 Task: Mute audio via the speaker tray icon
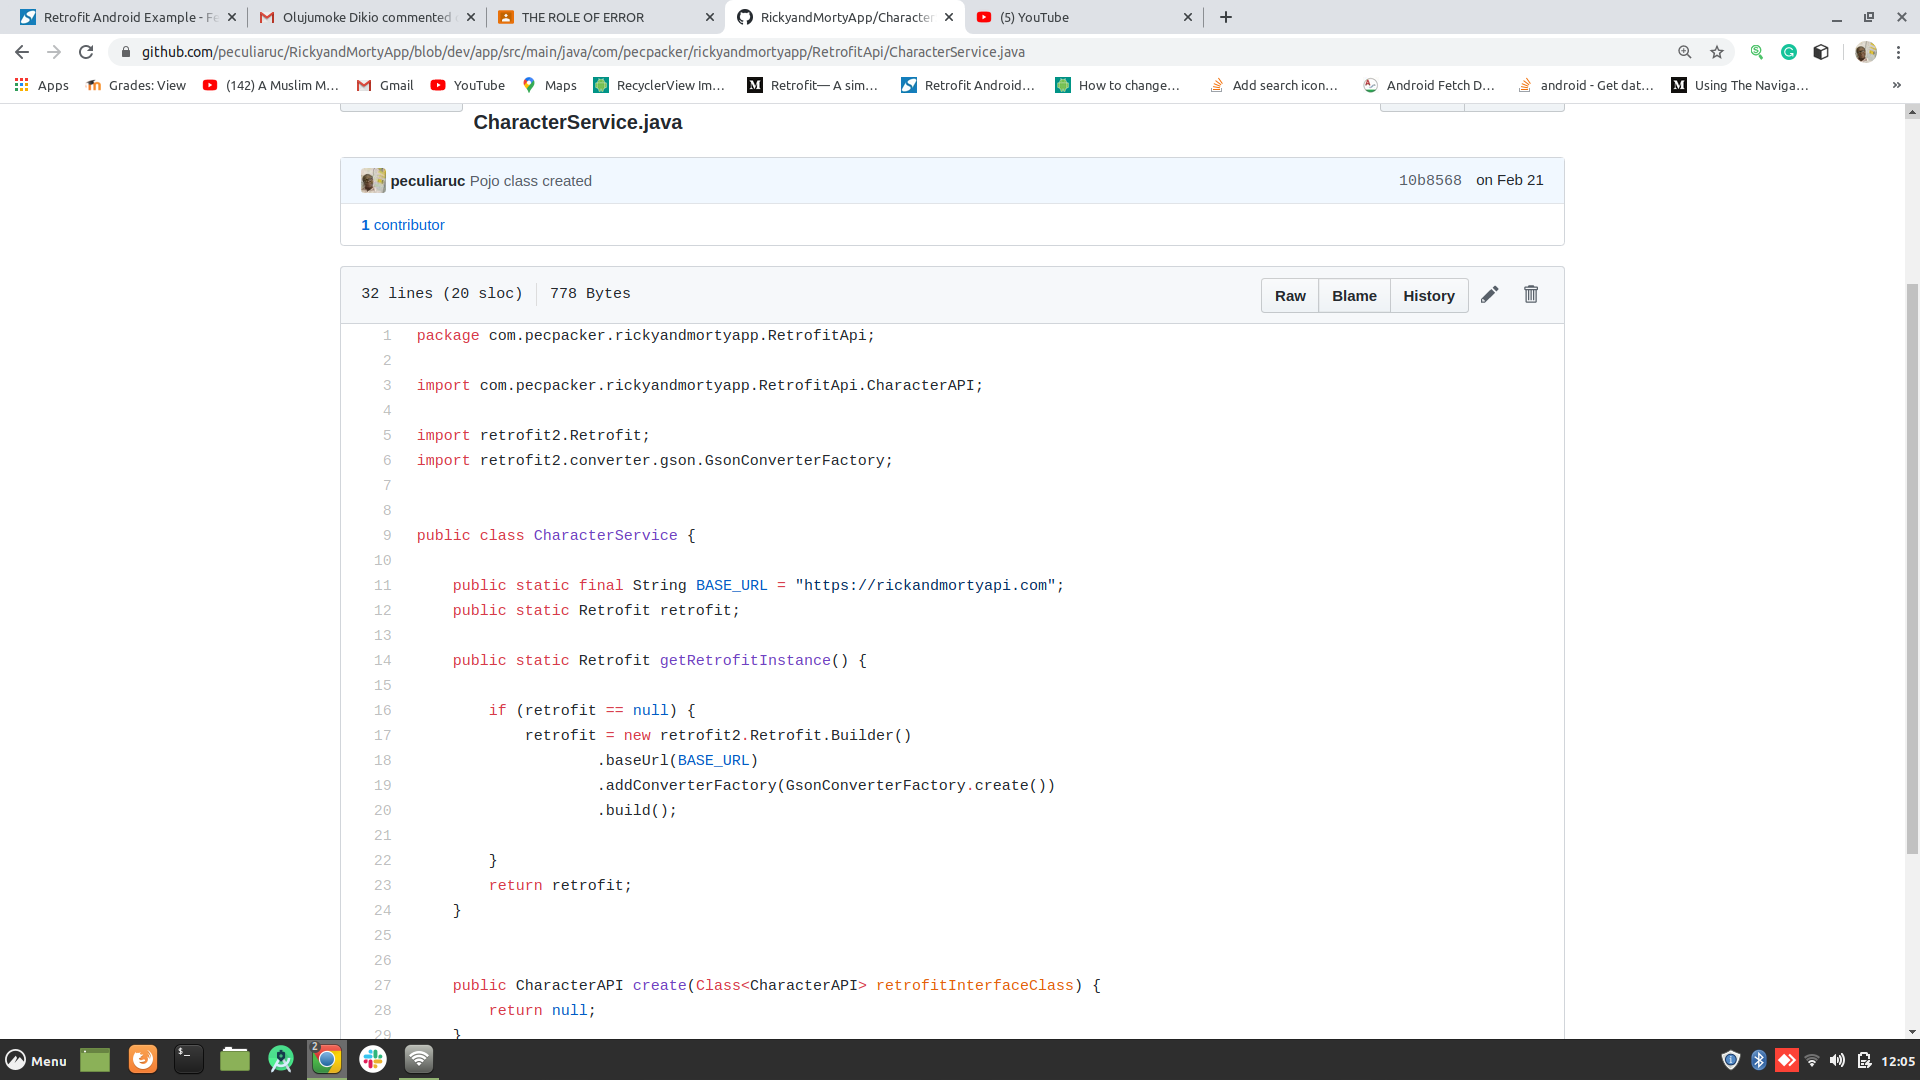point(1837,1060)
